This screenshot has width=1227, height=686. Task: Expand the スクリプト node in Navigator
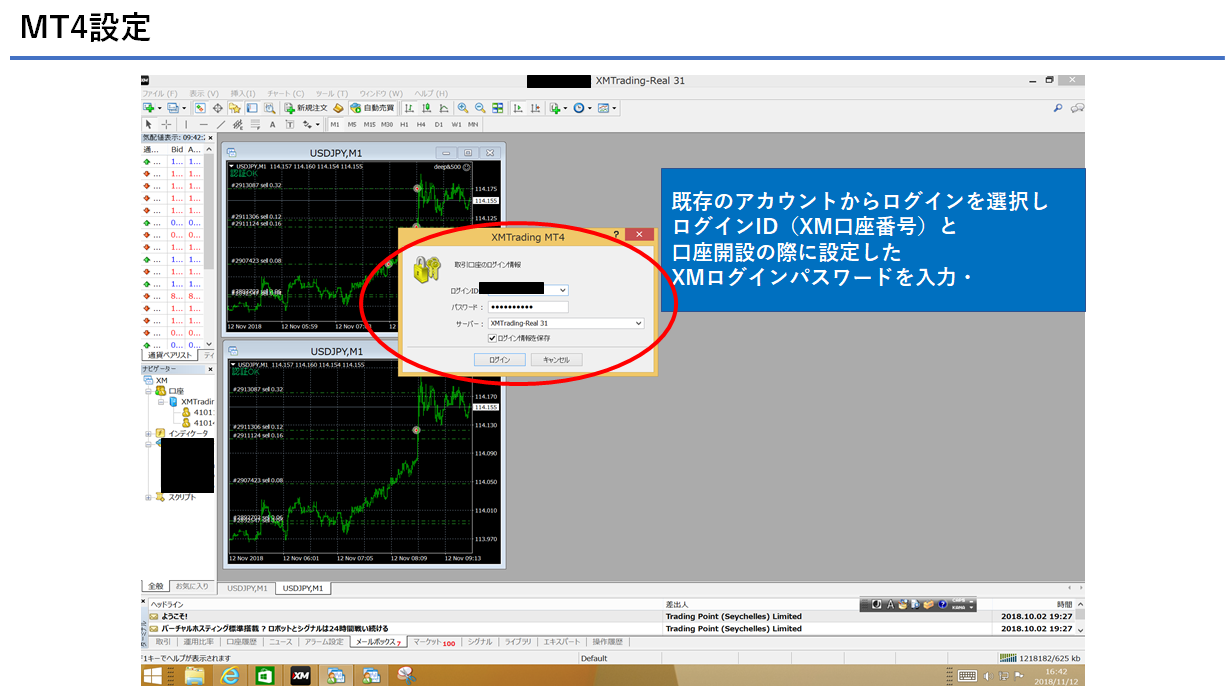pos(148,497)
